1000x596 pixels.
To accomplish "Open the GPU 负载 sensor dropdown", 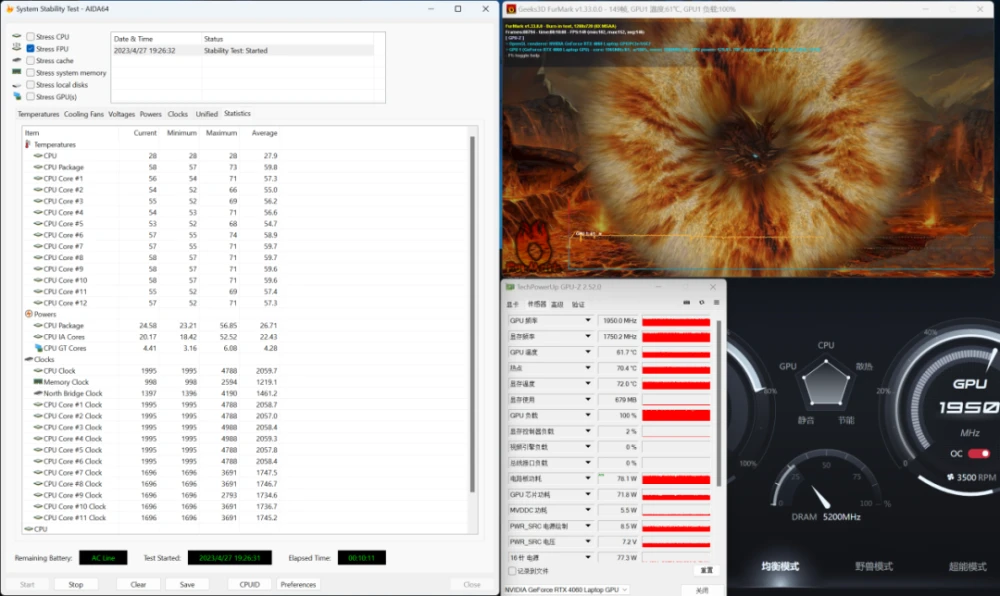I will pos(588,415).
